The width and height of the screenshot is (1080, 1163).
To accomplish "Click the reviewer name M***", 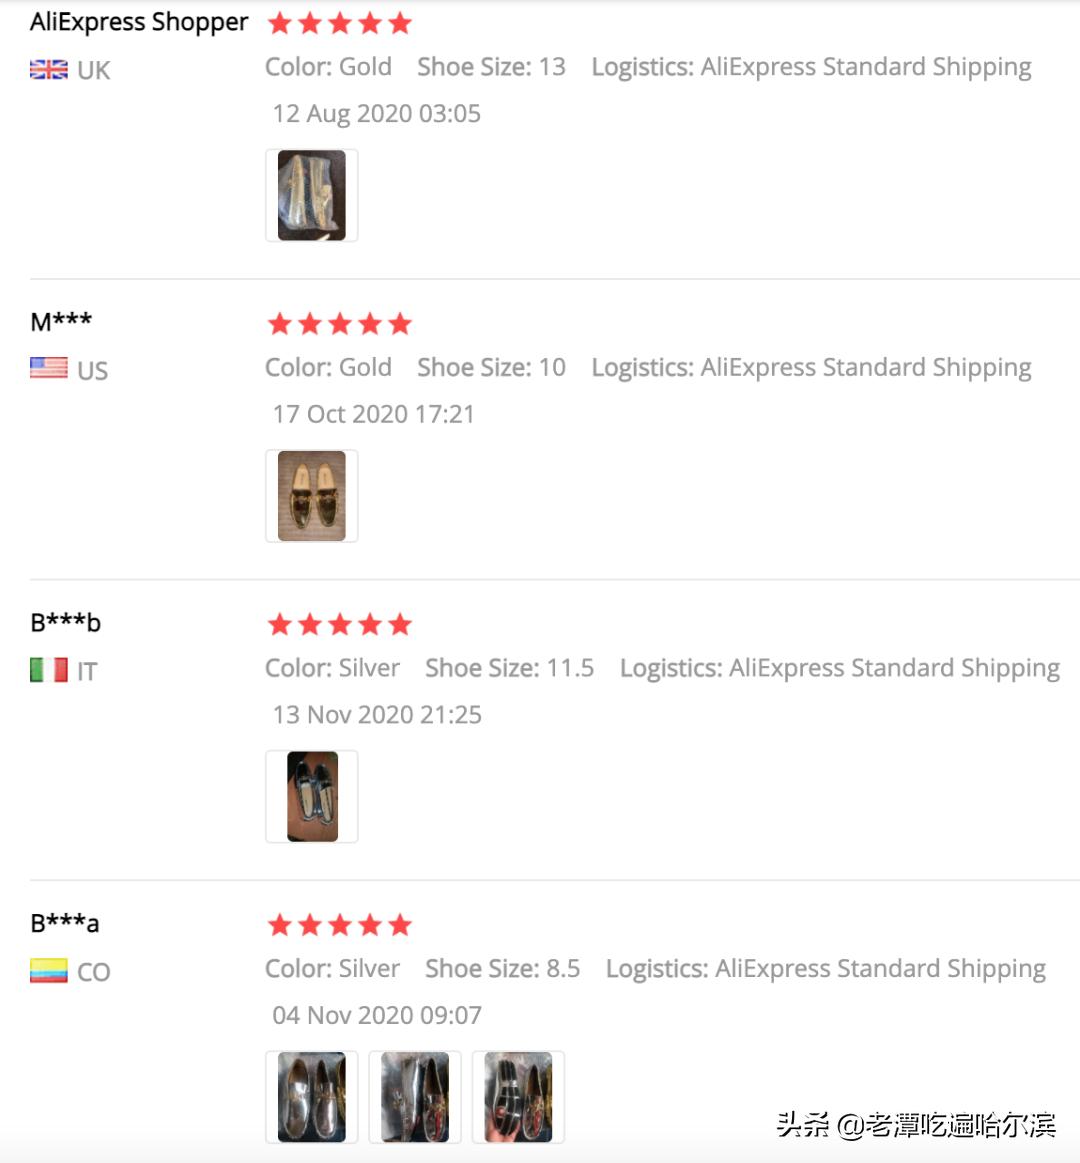I will click(61, 322).
